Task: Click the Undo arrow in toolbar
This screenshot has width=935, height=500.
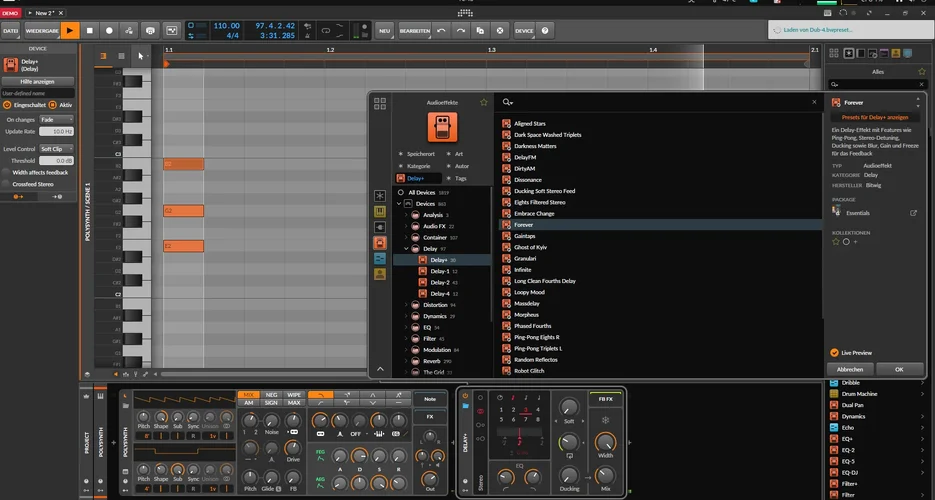Action: click(x=441, y=31)
